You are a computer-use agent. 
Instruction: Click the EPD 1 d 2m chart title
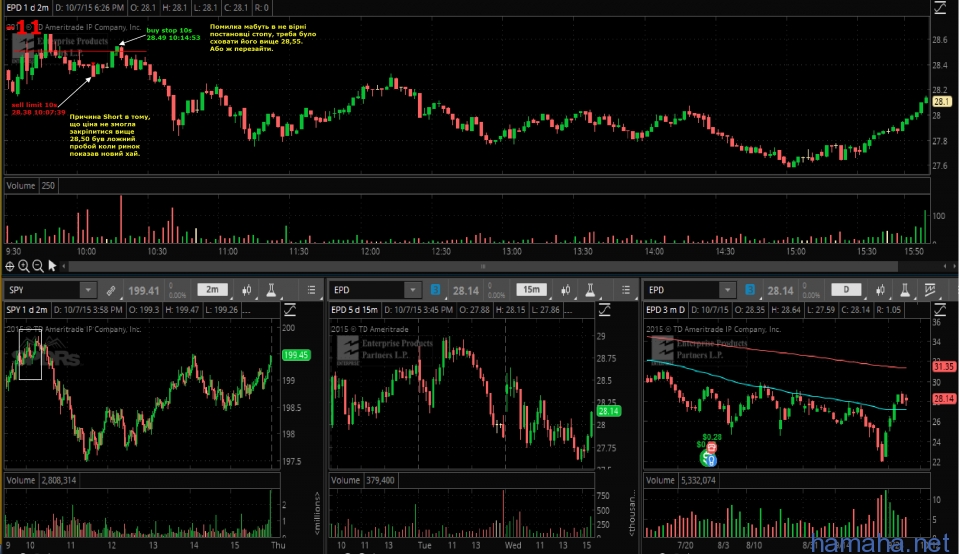point(28,8)
